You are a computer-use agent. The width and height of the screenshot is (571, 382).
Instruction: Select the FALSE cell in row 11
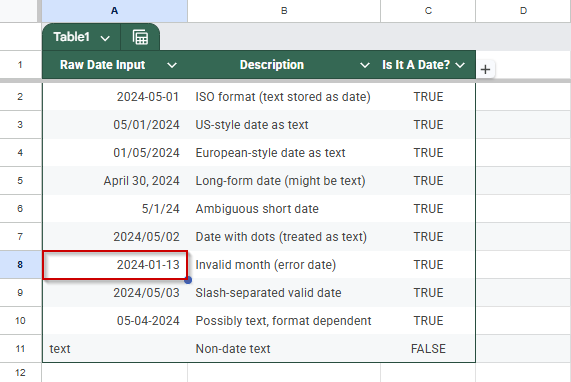tap(428, 348)
